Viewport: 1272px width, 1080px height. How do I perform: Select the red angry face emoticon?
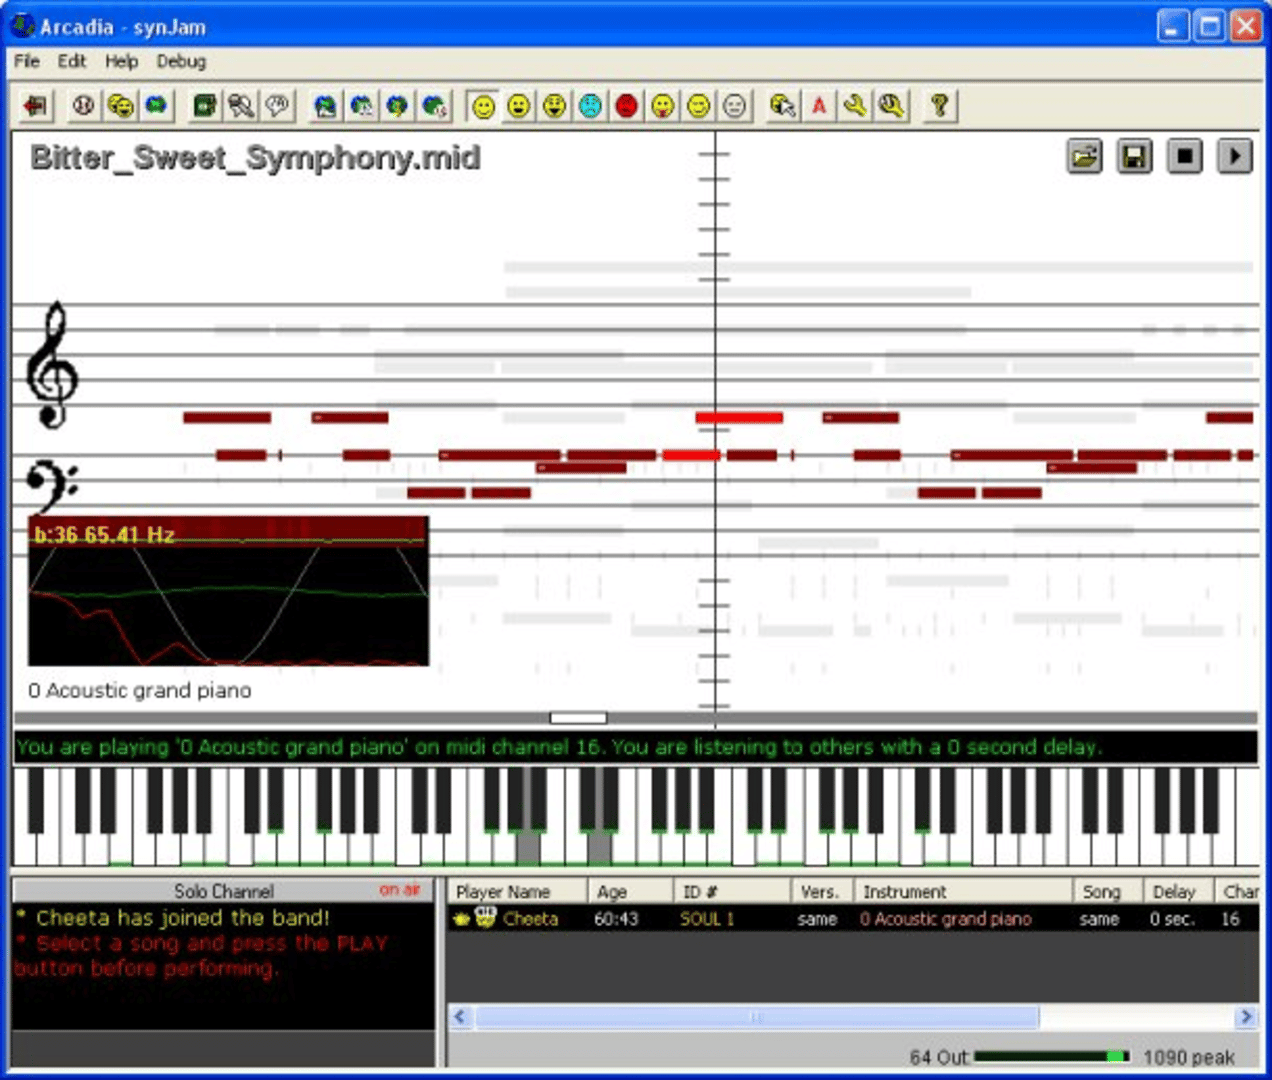point(627,105)
